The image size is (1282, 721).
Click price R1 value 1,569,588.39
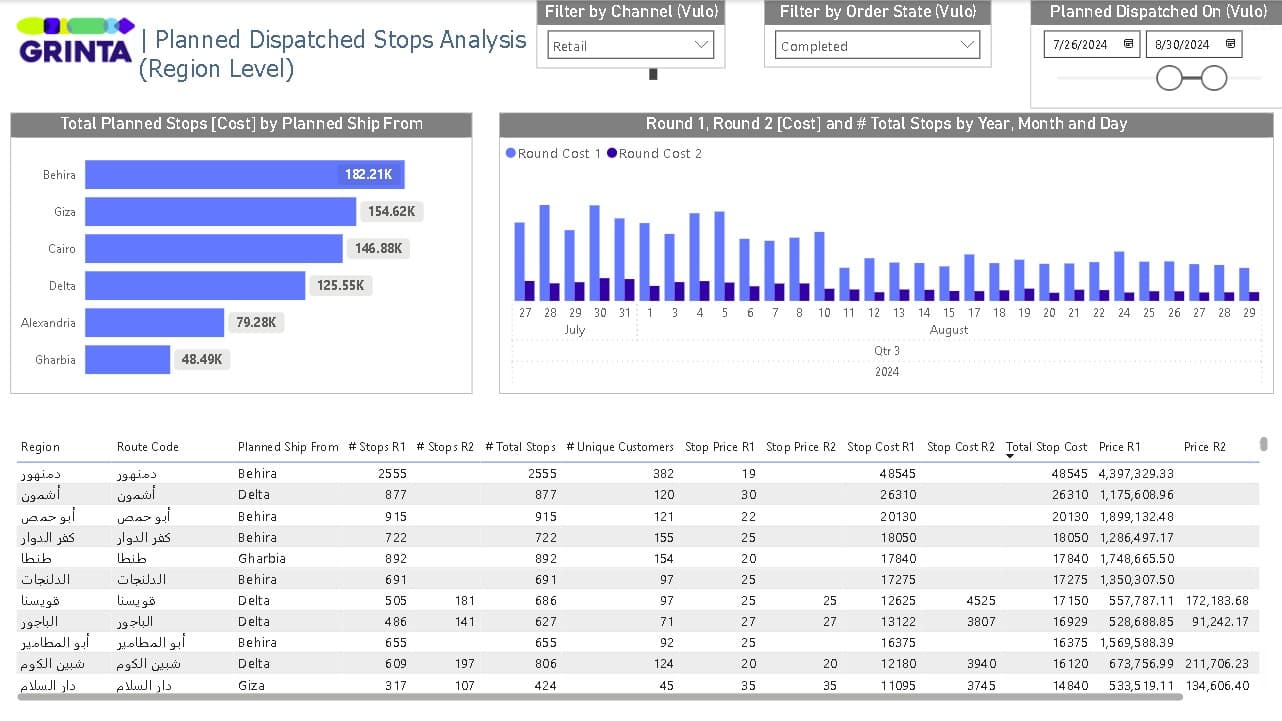pyautogui.click(x=1136, y=643)
